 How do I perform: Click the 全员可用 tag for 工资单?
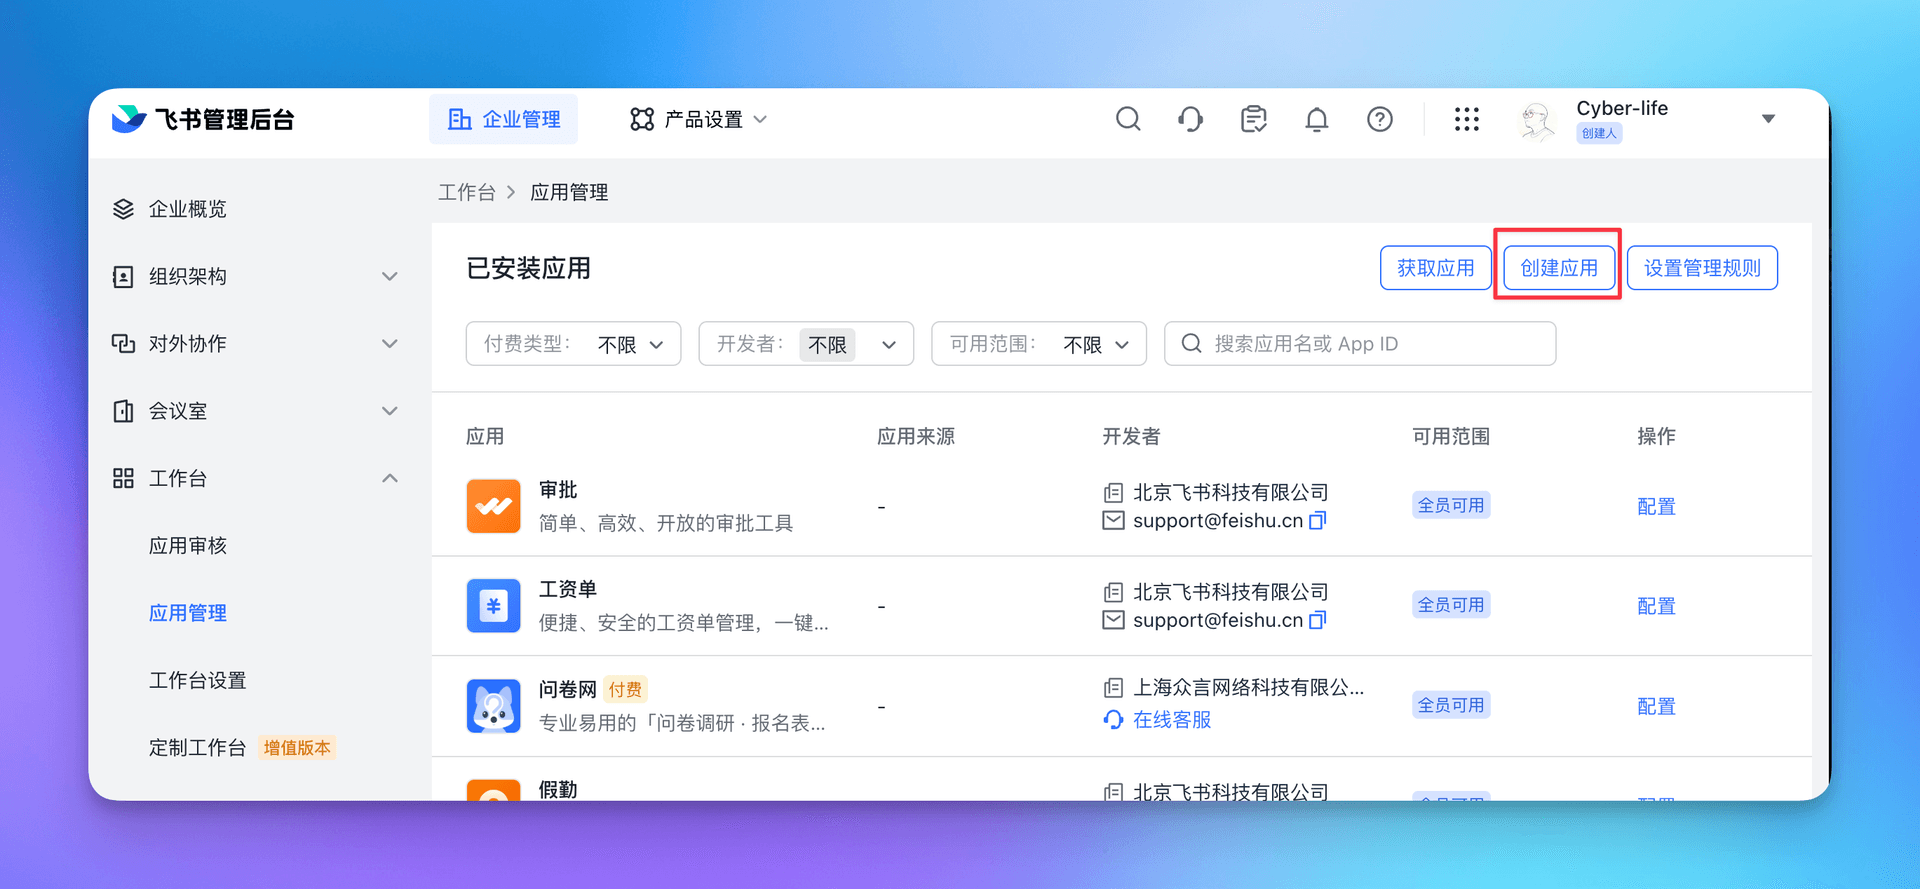pos(1451,605)
